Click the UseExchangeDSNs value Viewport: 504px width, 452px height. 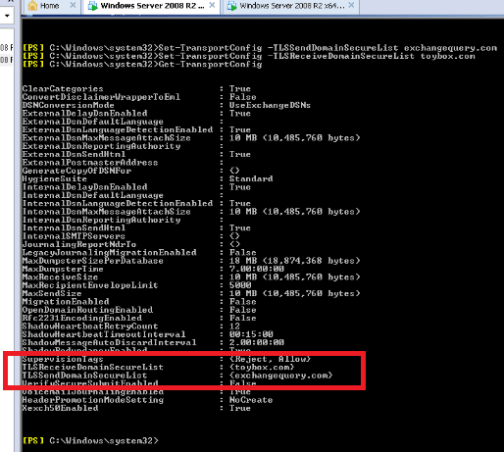(x=270, y=105)
